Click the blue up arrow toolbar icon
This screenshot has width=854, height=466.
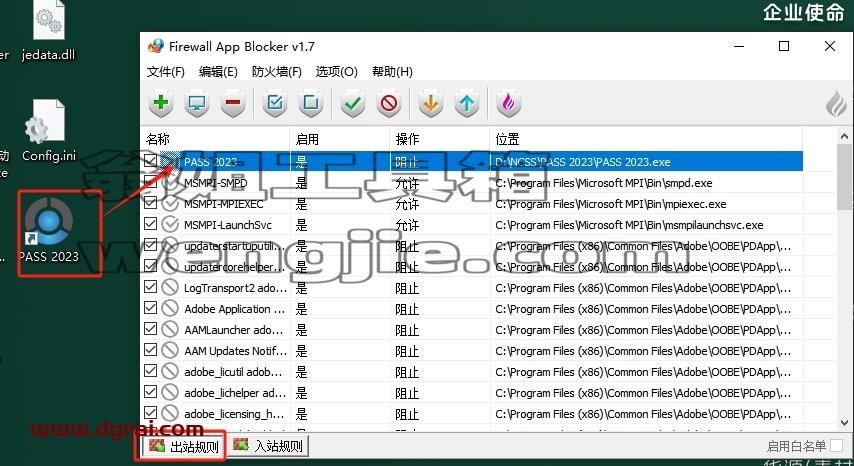[467, 103]
